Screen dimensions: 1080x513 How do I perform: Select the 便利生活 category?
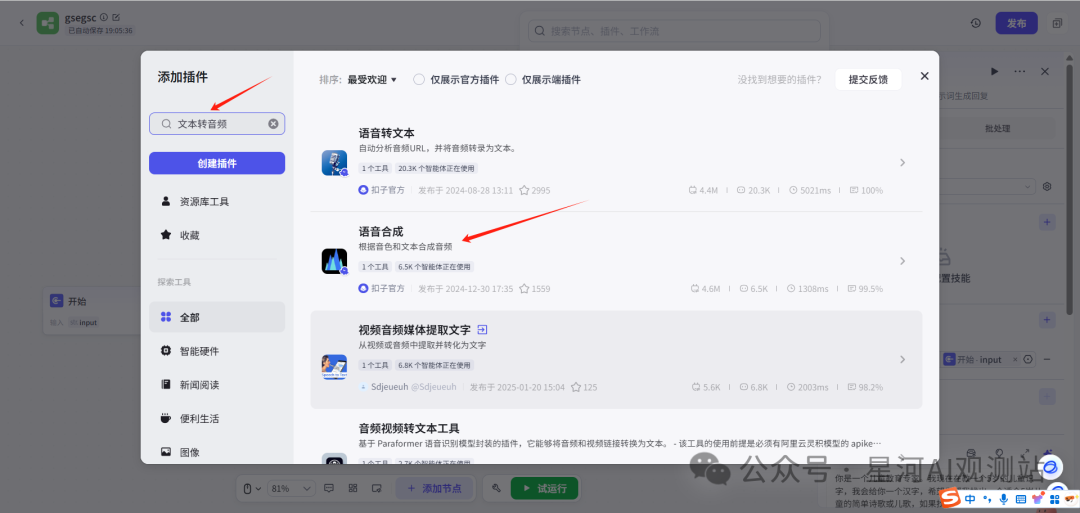(x=217, y=418)
